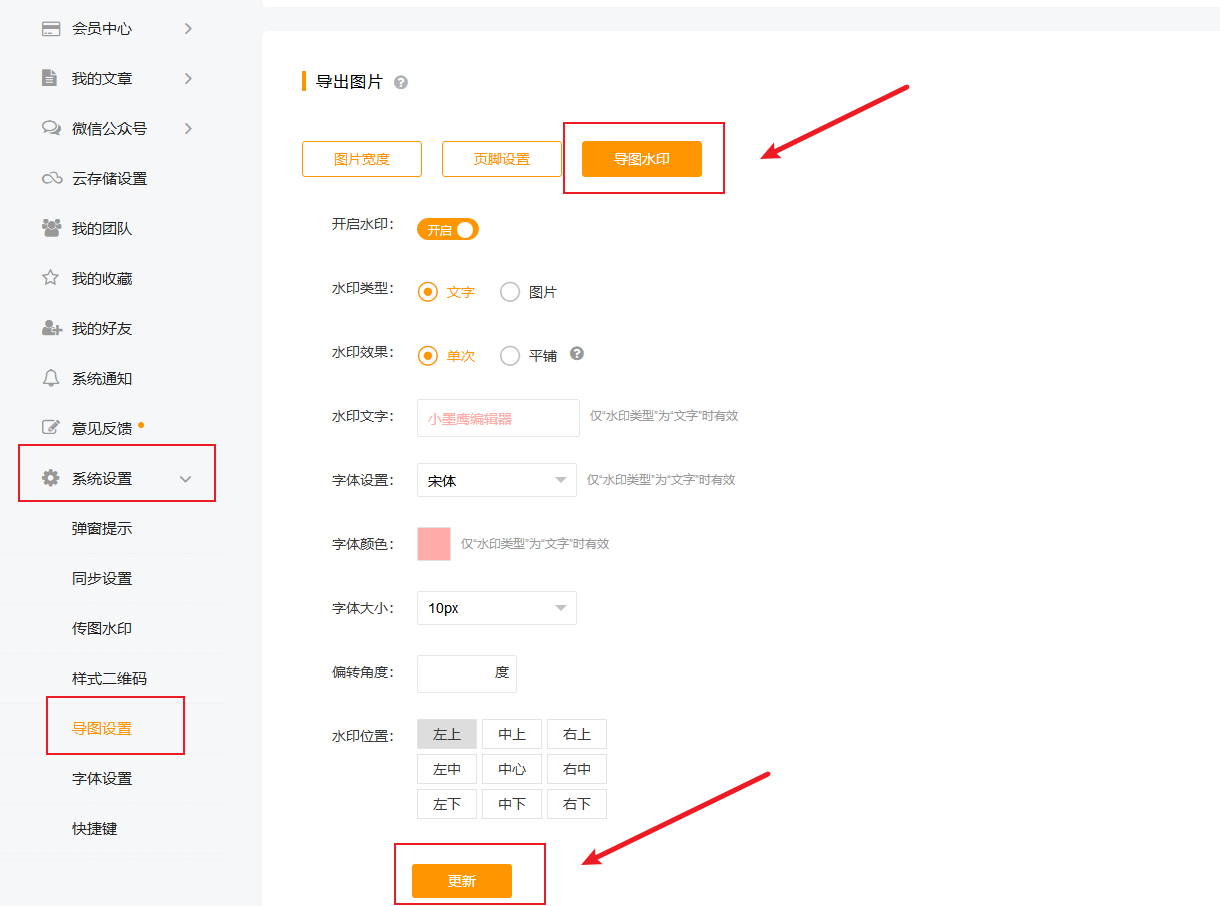
Task: Click the 我的文章 document icon
Action: pyautogui.click(x=49, y=78)
